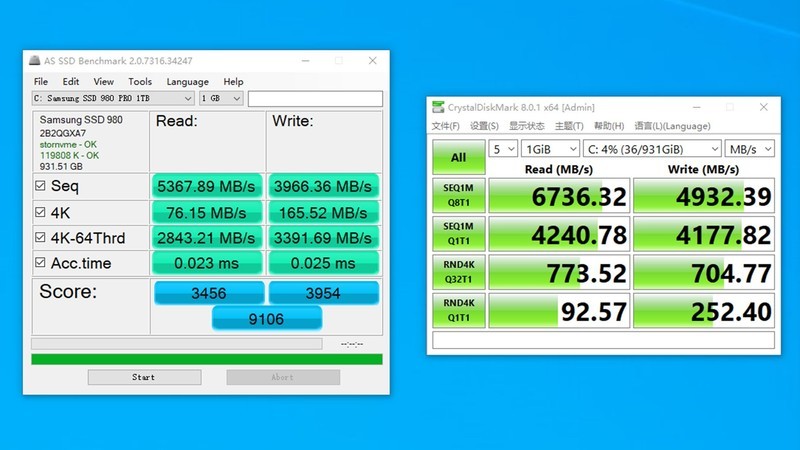Click the 2B2QGXA7 firmware text
Viewport: 800px width, 450px height.
(63, 133)
